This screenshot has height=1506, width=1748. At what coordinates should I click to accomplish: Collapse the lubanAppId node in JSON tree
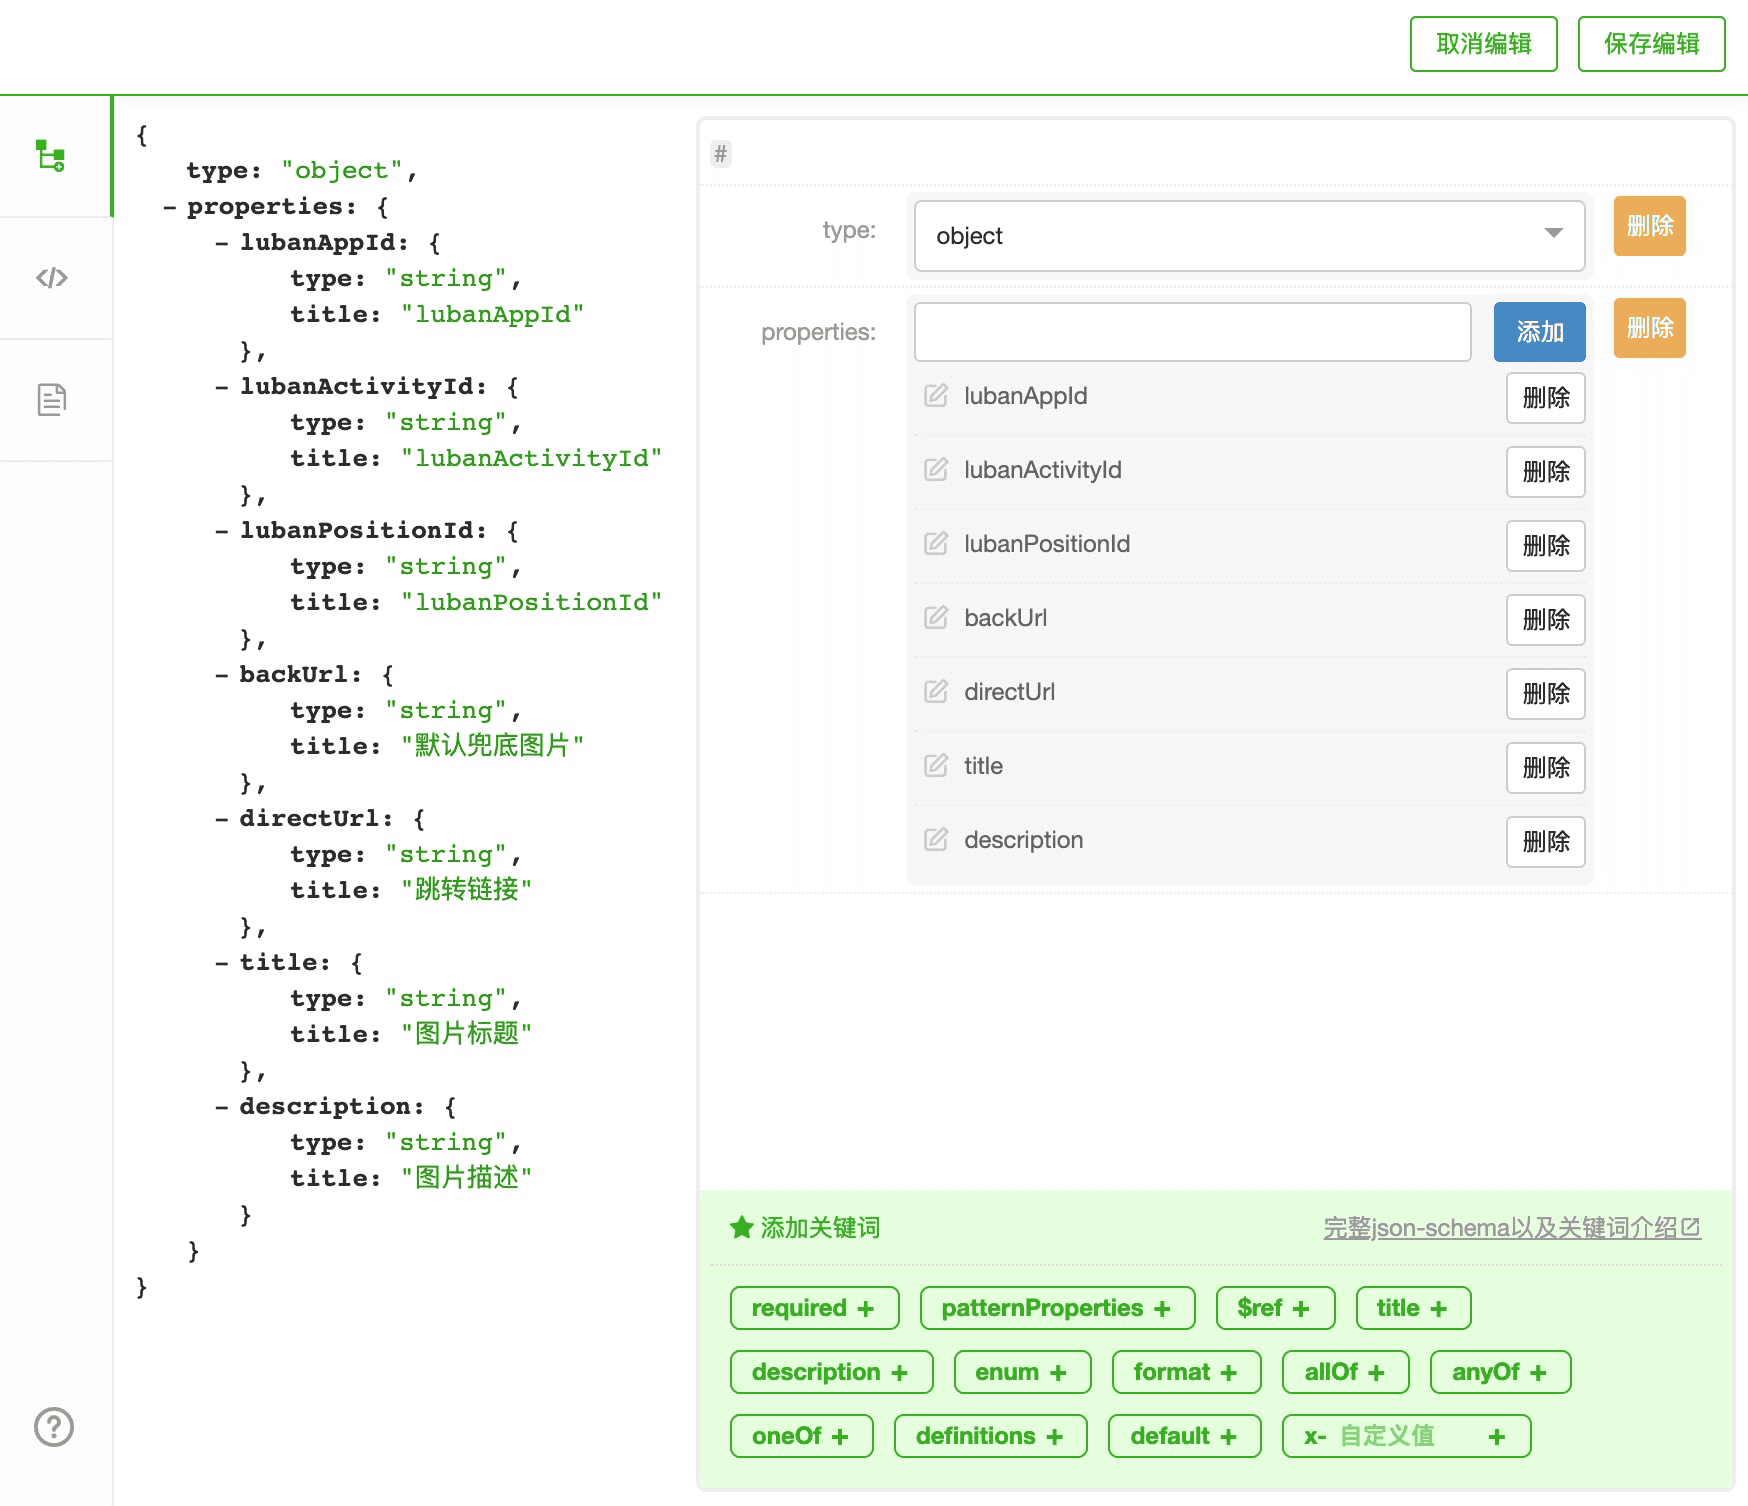pos(222,243)
